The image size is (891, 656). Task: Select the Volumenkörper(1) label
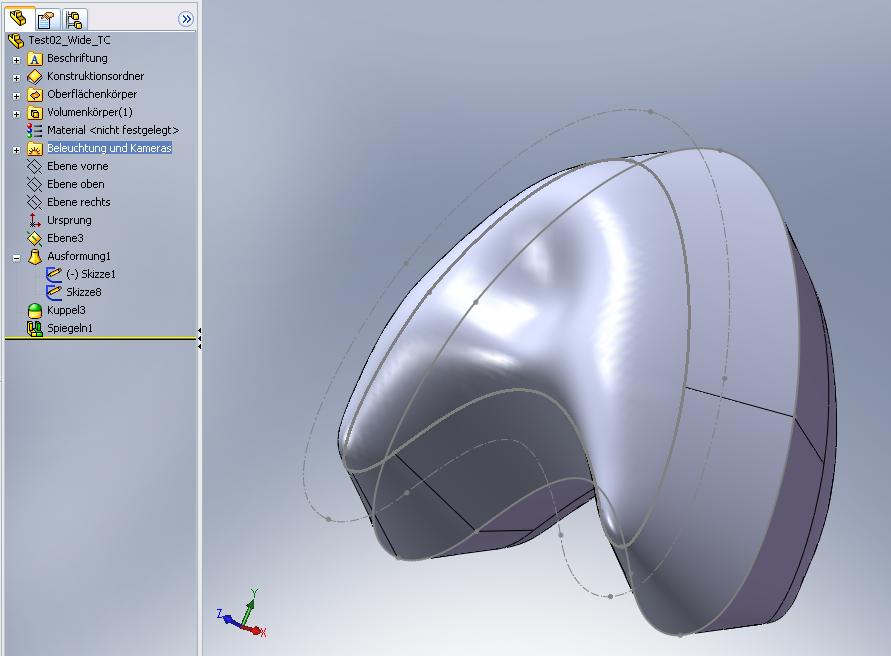[90, 112]
